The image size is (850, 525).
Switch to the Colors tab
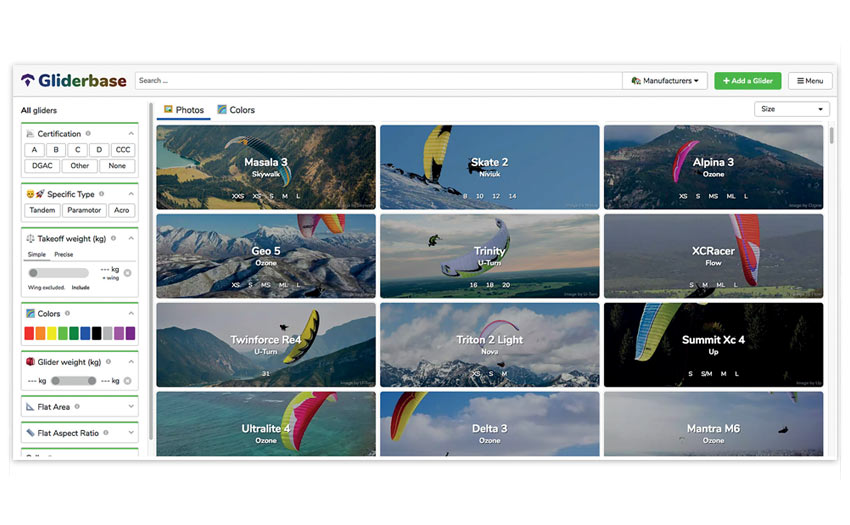pos(236,110)
